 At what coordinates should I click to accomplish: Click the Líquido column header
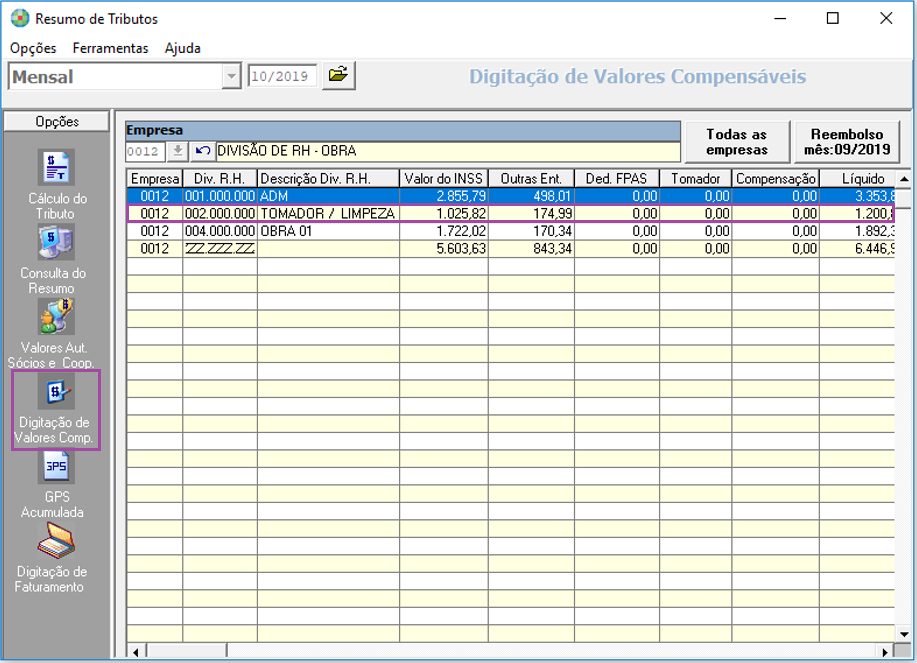tap(857, 178)
